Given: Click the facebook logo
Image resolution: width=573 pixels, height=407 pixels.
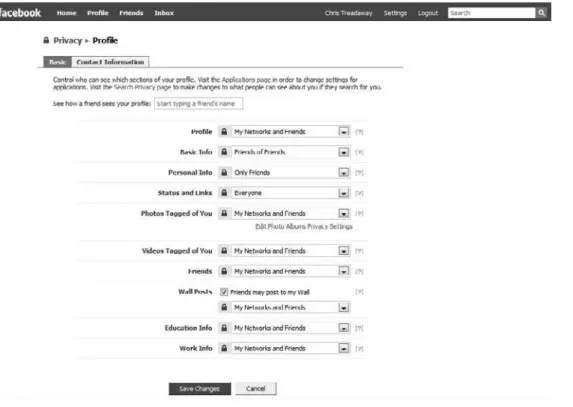Looking at the screenshot, I should point(20,13).
